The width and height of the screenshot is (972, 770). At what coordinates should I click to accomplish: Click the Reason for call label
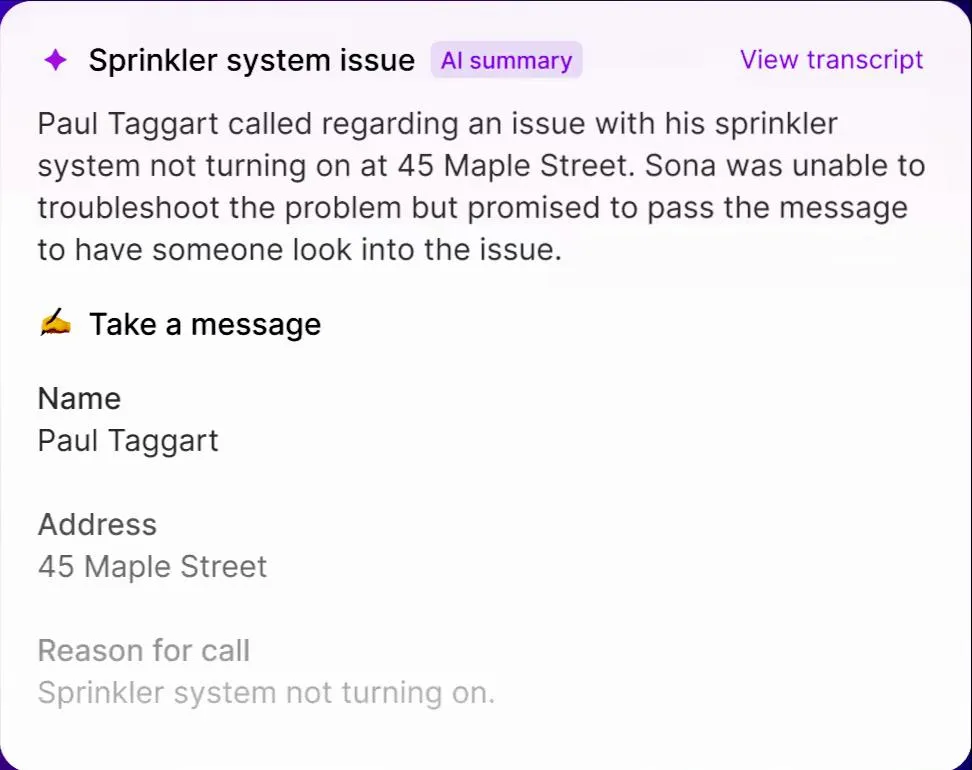(143, 650)
